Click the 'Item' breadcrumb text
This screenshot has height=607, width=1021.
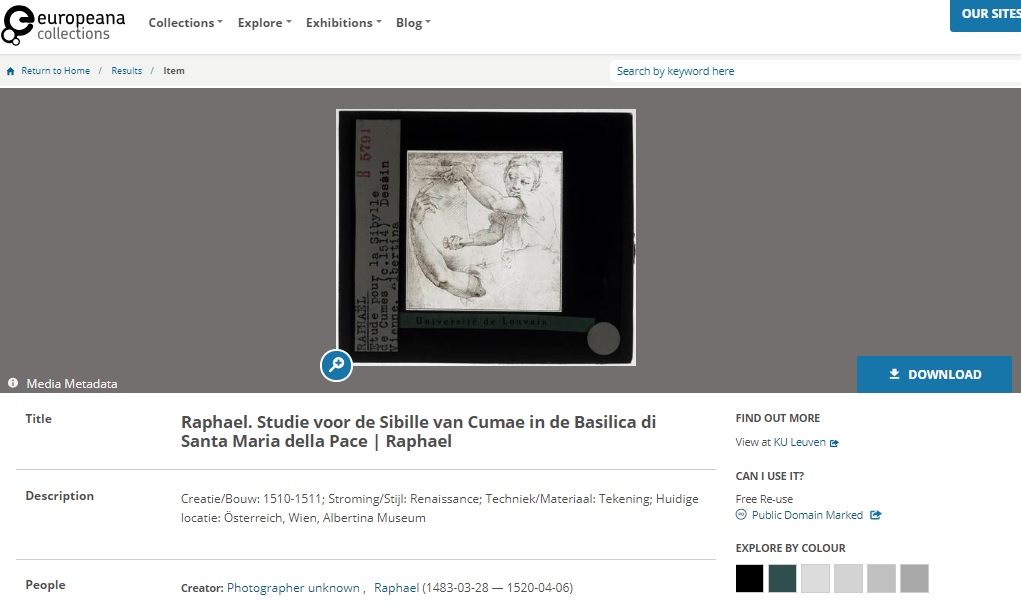click(x=174, y=71)
